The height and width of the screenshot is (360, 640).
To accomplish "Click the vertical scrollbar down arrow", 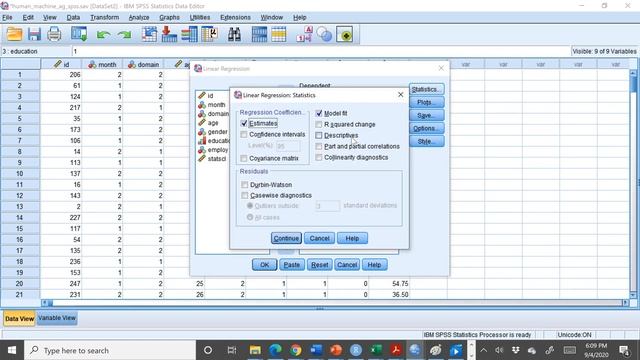I will point(633,295).
